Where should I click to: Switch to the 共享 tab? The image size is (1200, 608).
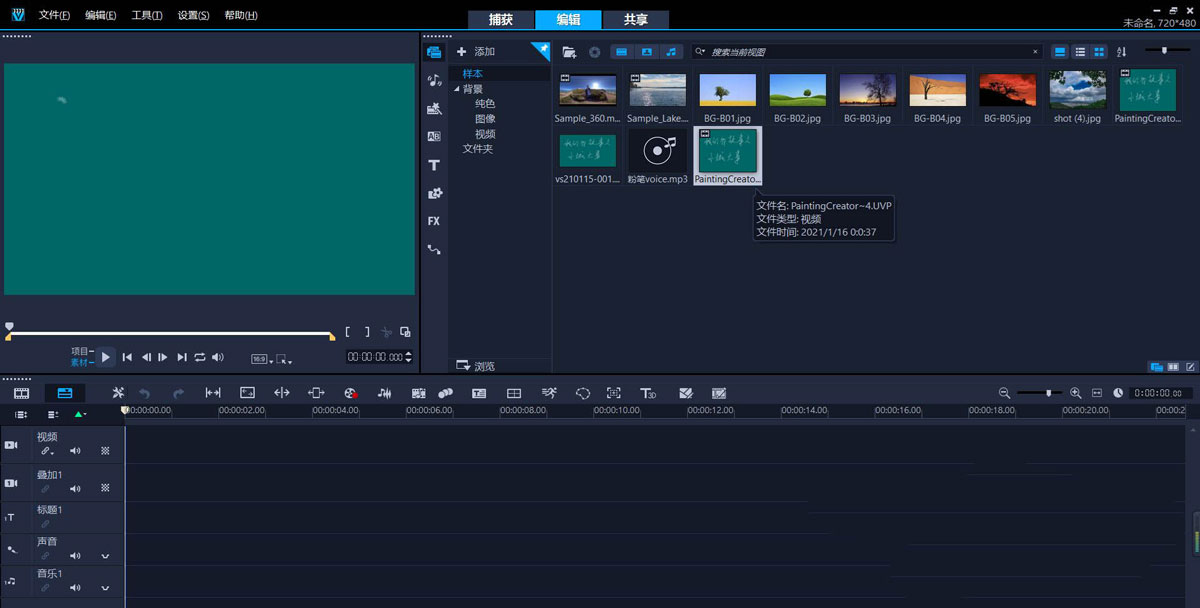coord(635,19)
